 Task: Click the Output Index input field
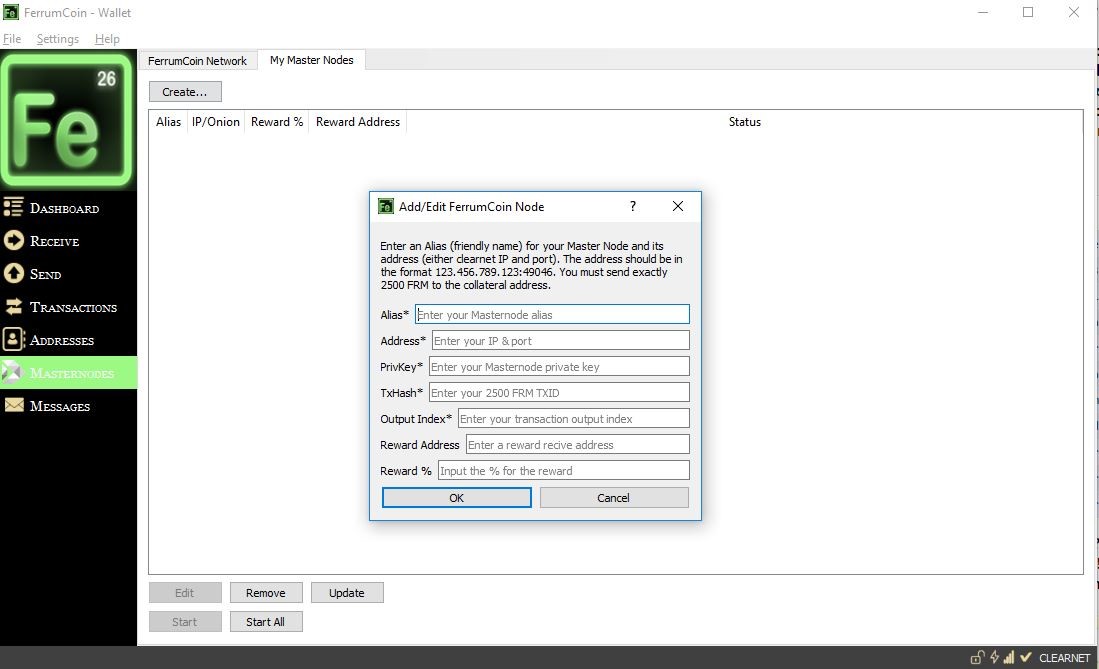coord(574,418)
